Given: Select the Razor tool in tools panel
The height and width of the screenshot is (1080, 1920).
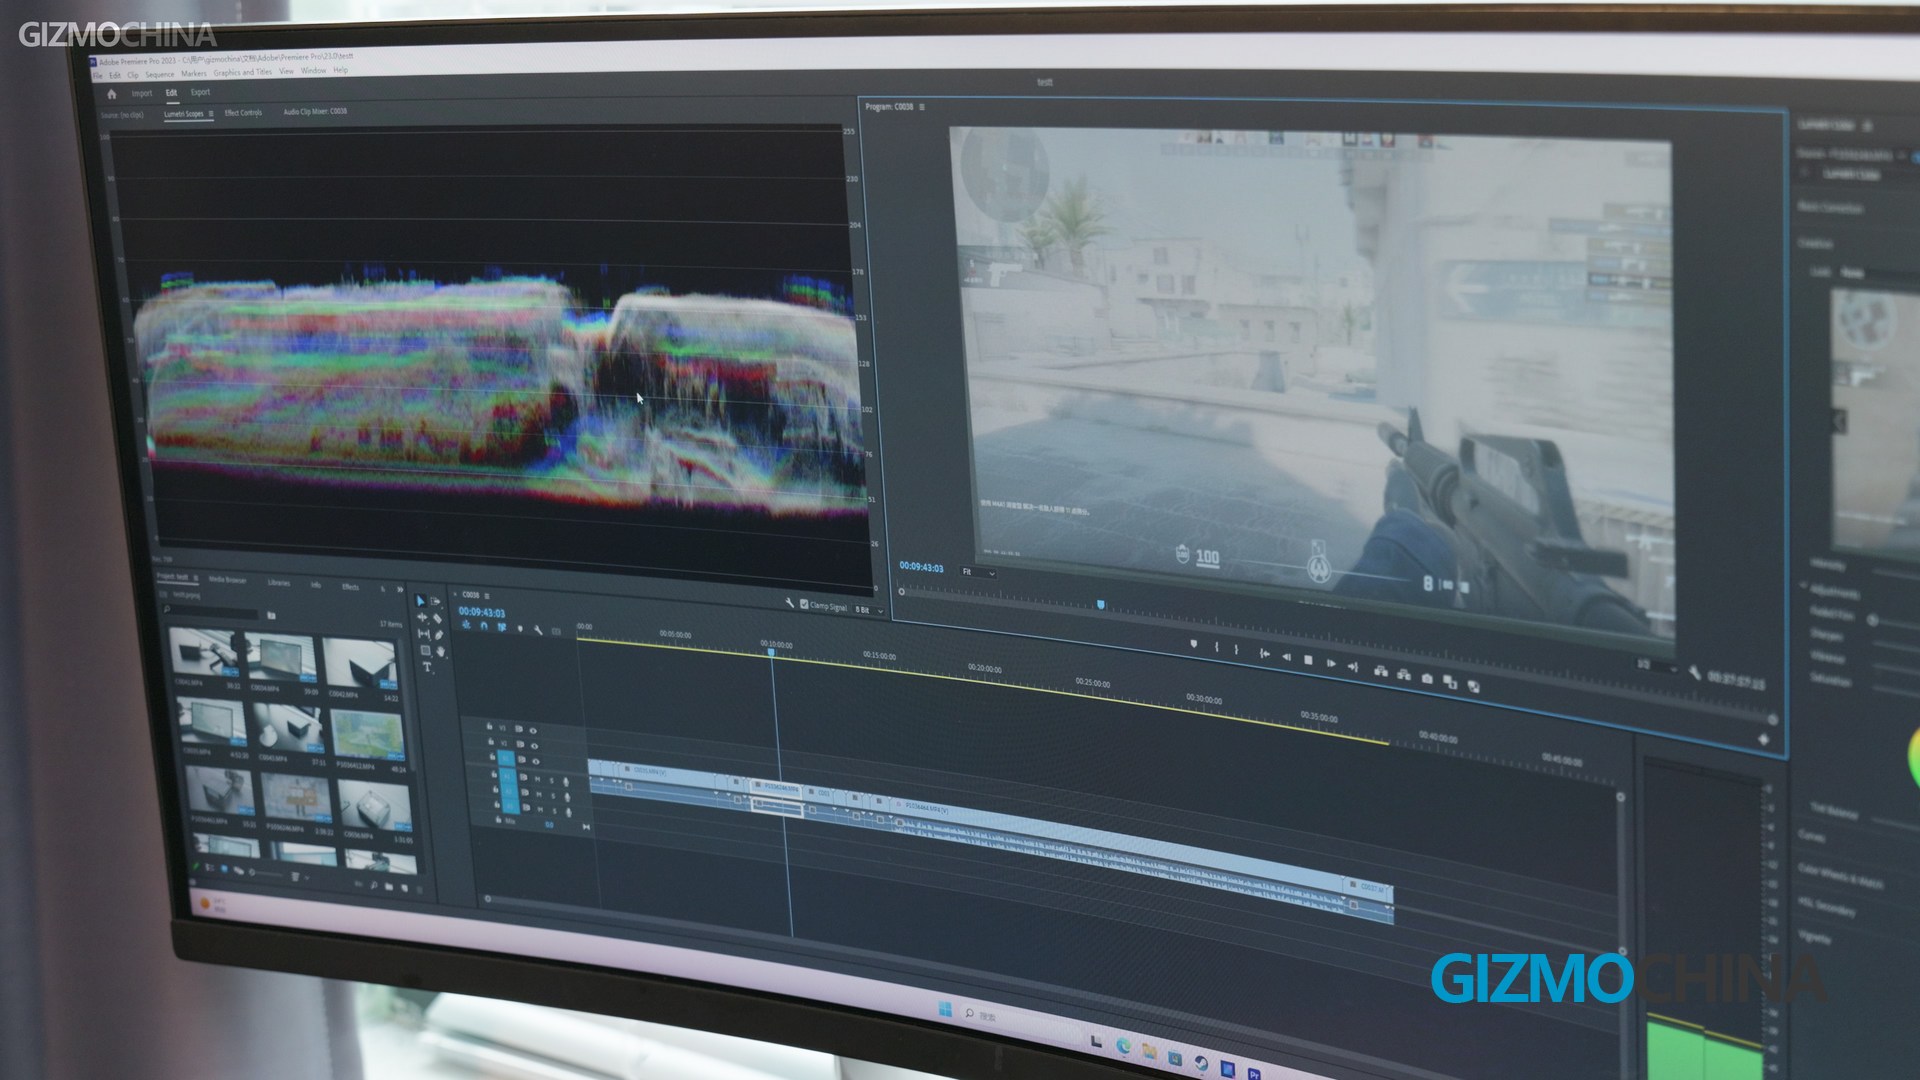Looking at the screenshot, I should pyautogui.click(x=437, y=618).
